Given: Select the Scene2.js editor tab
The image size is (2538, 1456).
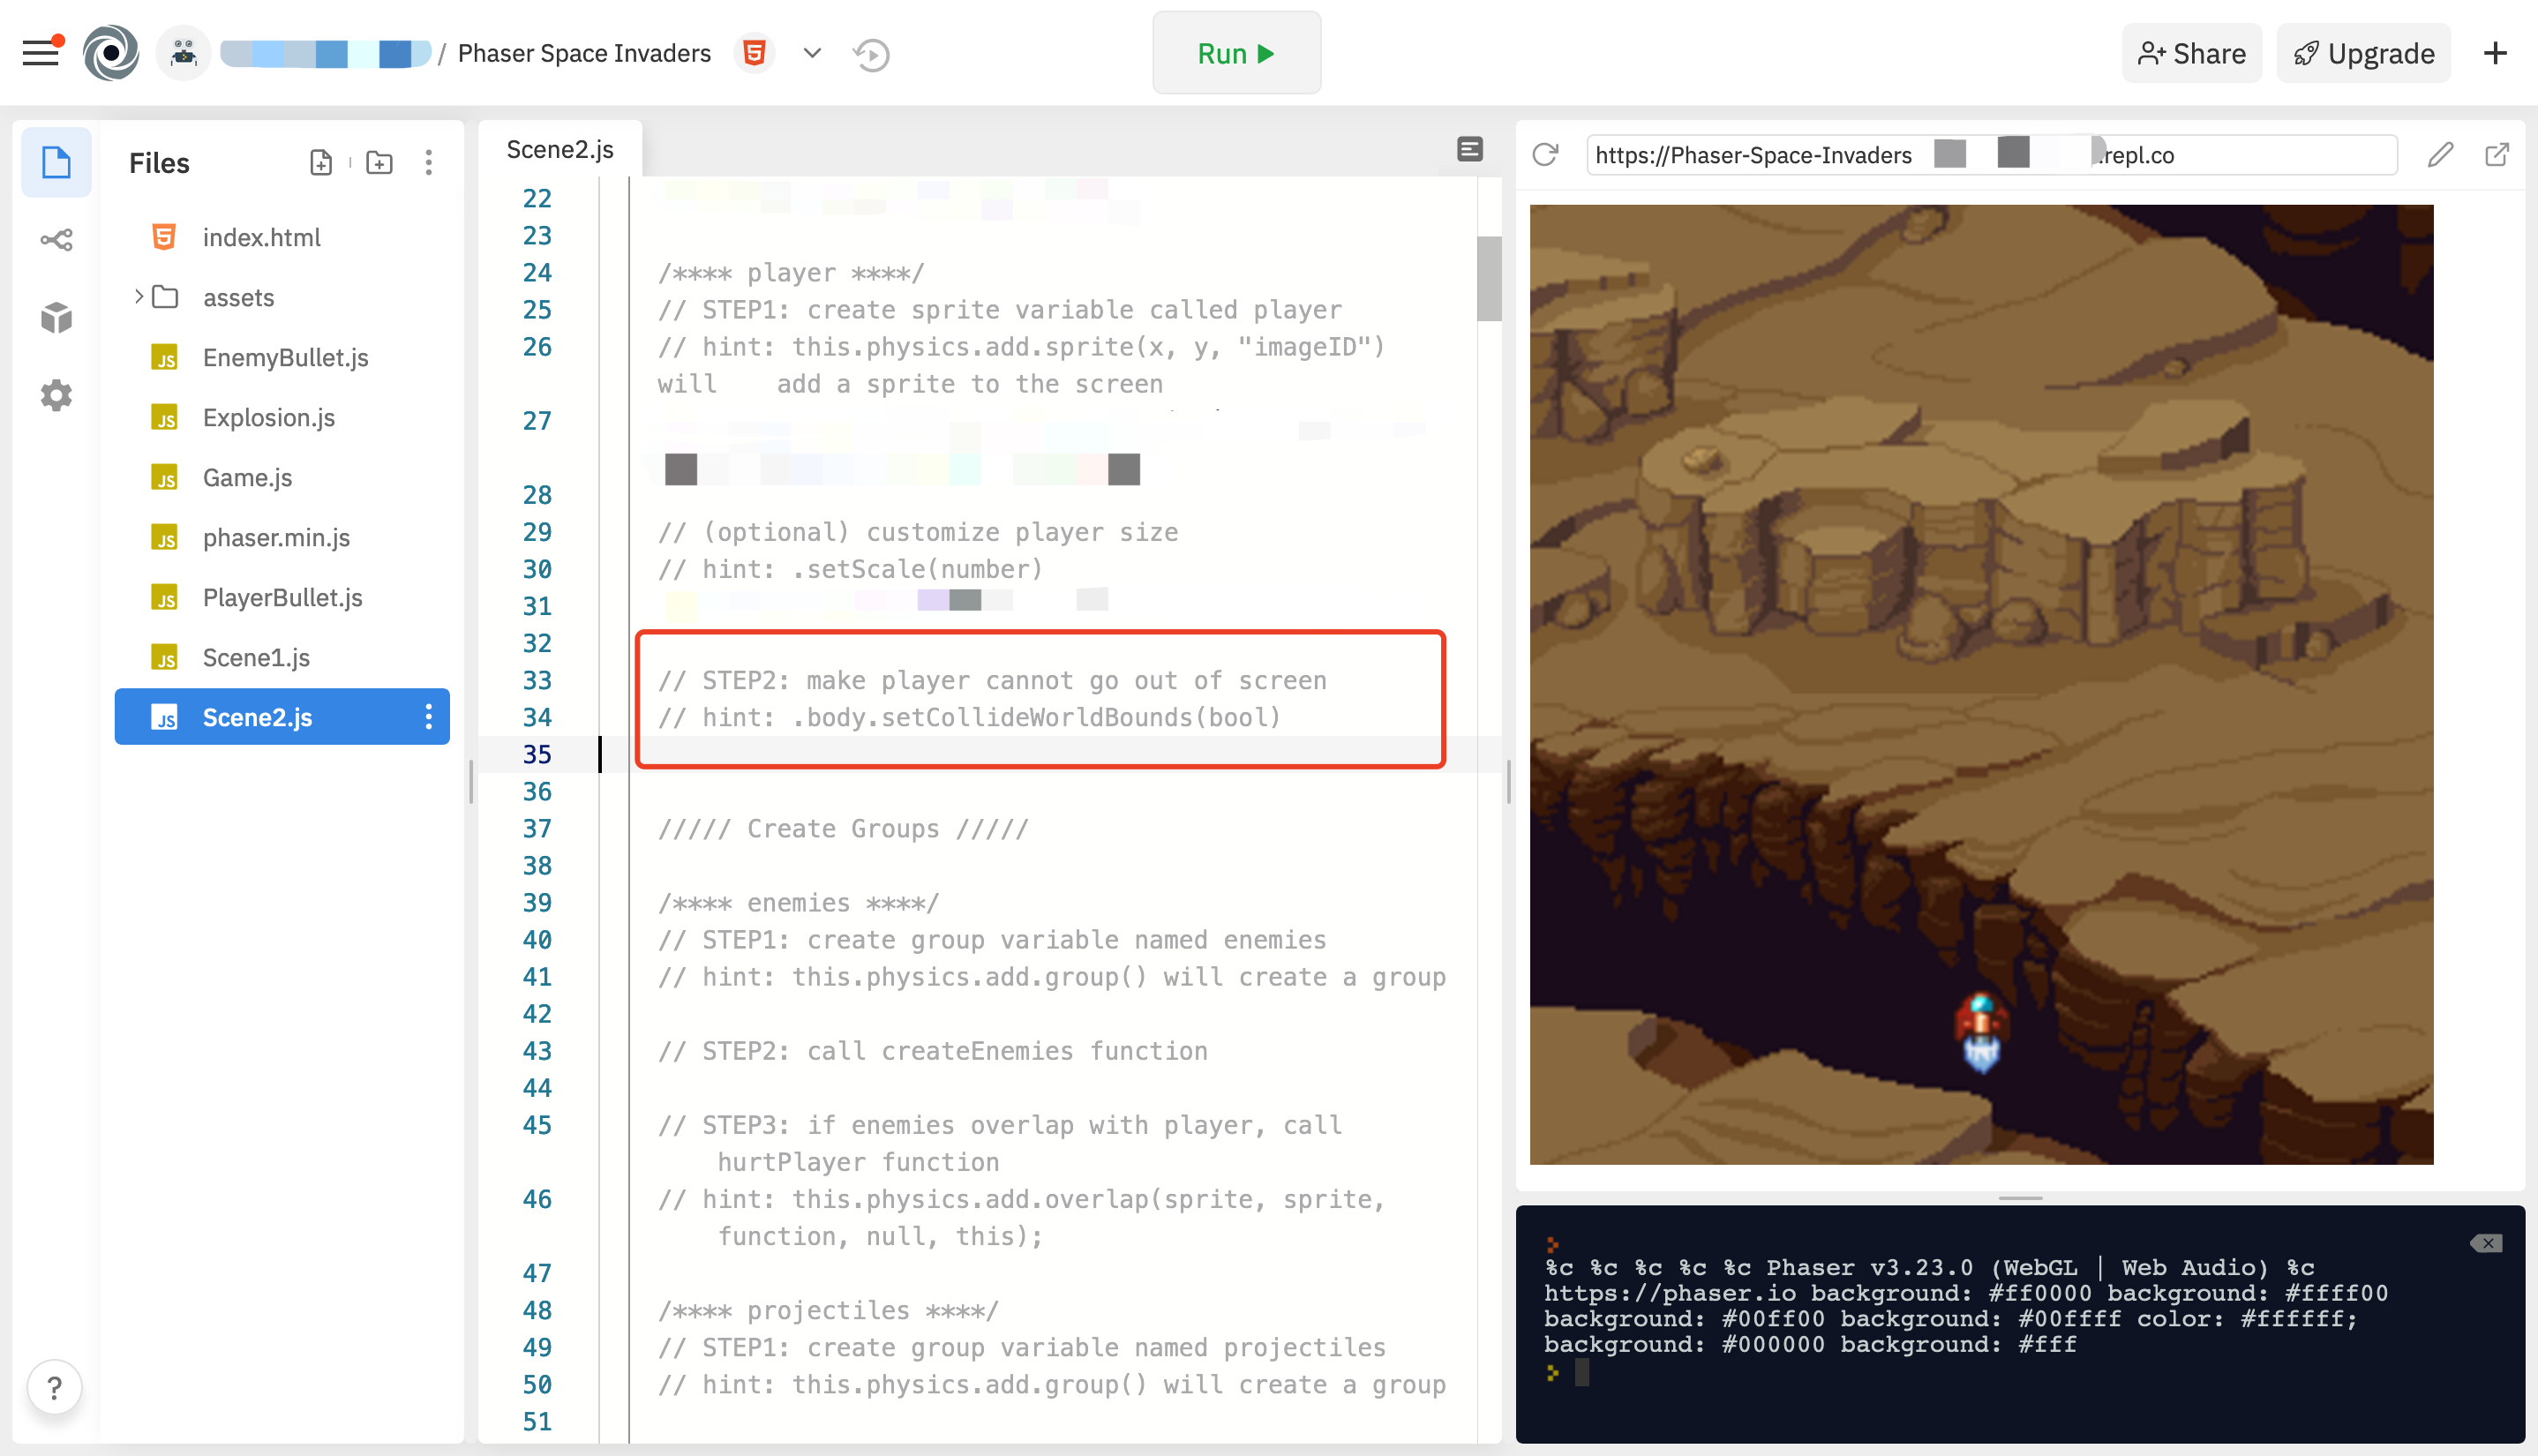Looking at the screenshot, I should (x=560, y=150).
